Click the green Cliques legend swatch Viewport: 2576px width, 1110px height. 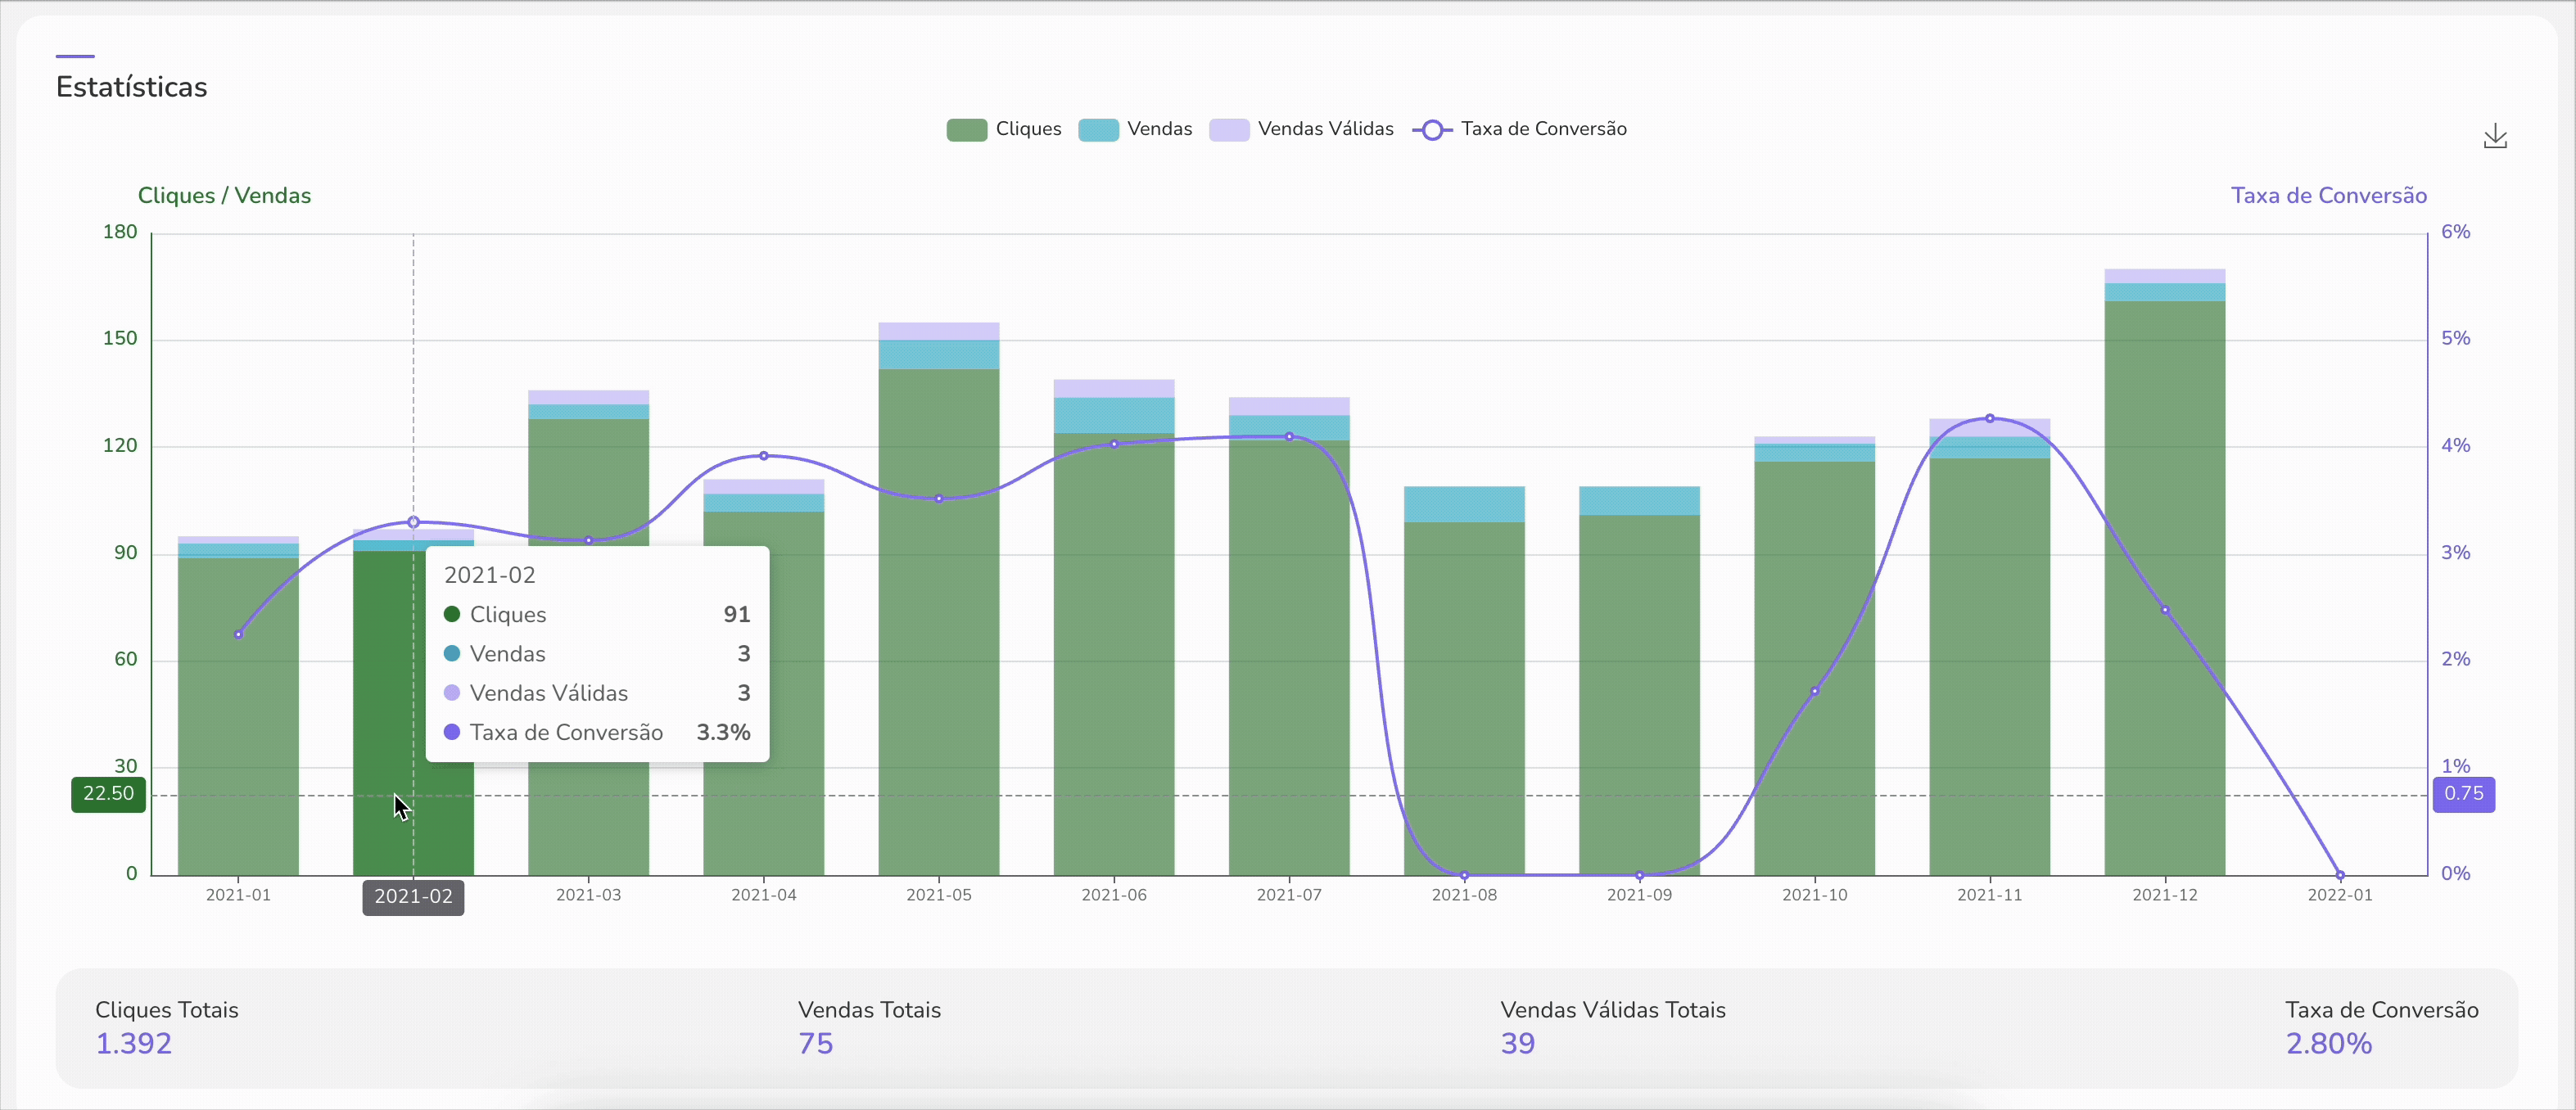[x=966, y=130]
